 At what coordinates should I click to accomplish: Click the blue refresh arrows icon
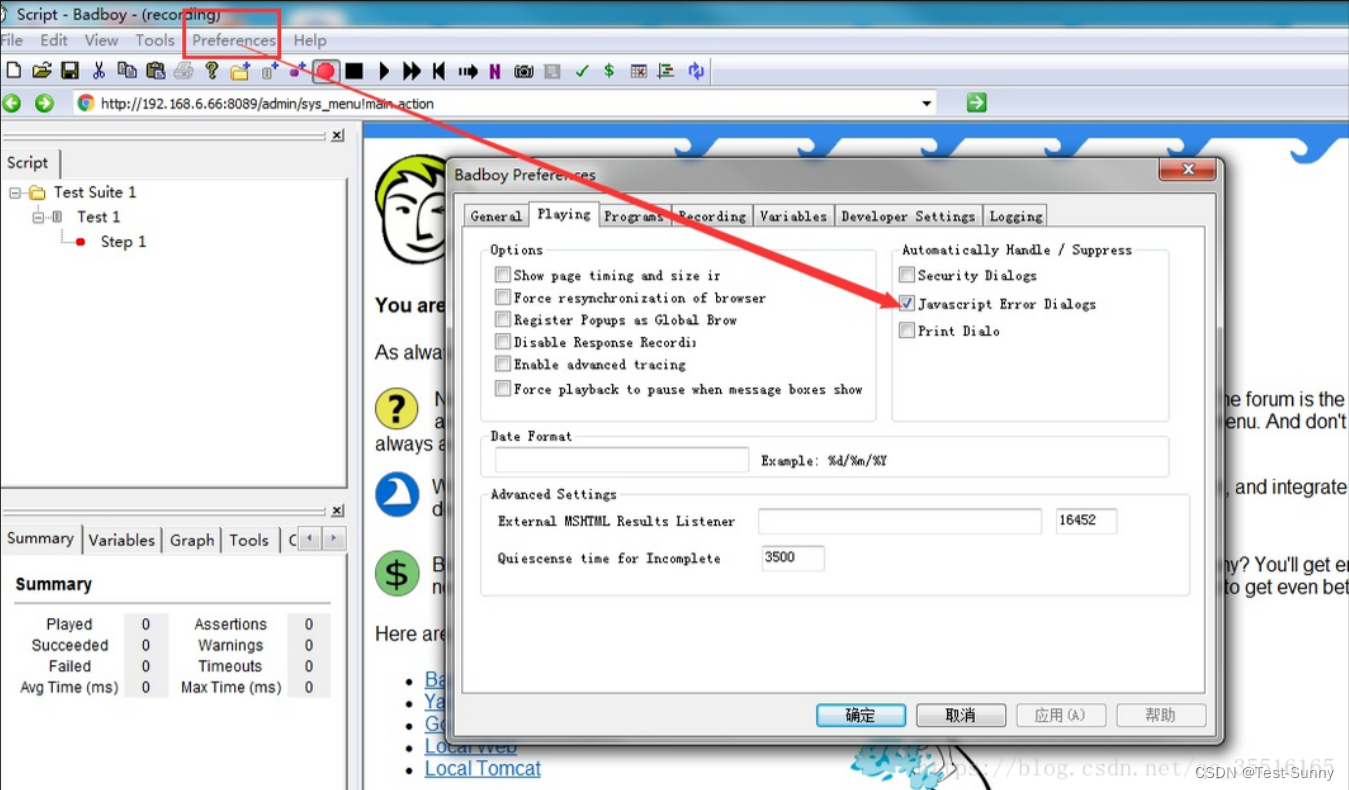696,71
